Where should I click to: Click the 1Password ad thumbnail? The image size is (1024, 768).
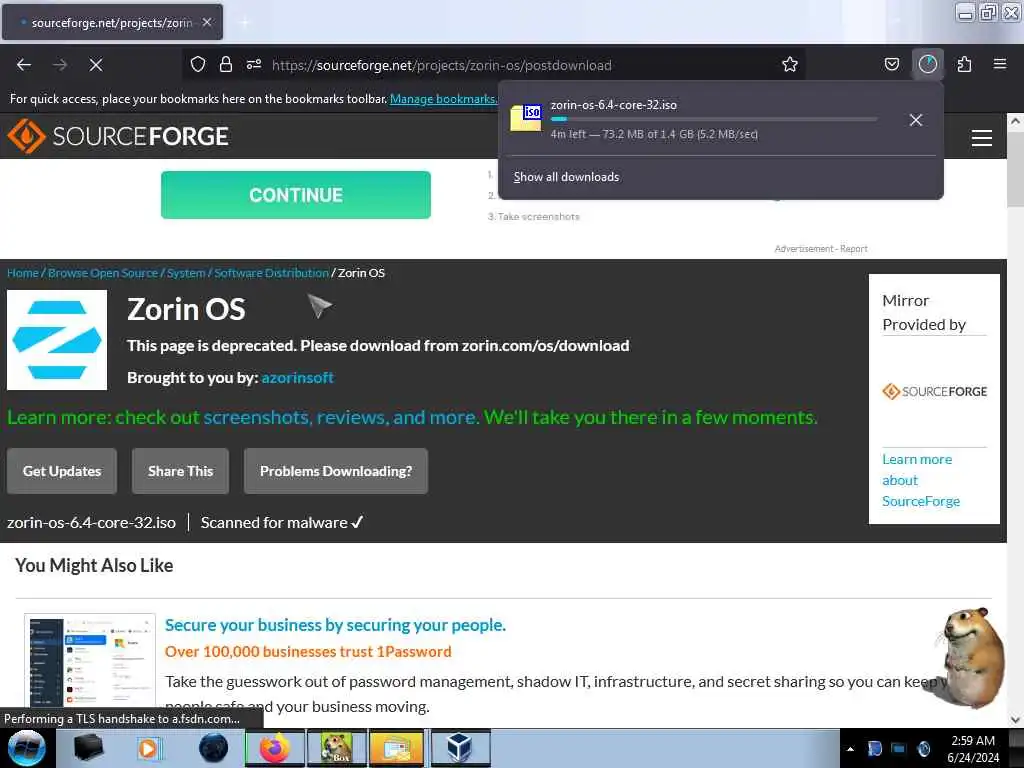point(90,660)
